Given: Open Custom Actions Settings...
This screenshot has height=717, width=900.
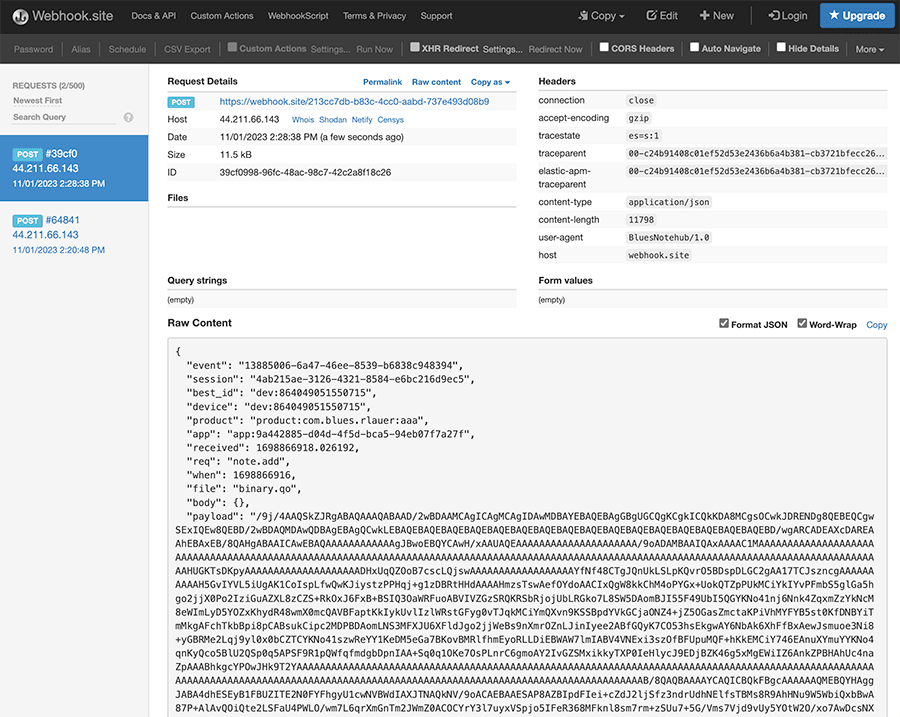Looking at the screenshot, I should pyautogui.click(x=330, y=49).
